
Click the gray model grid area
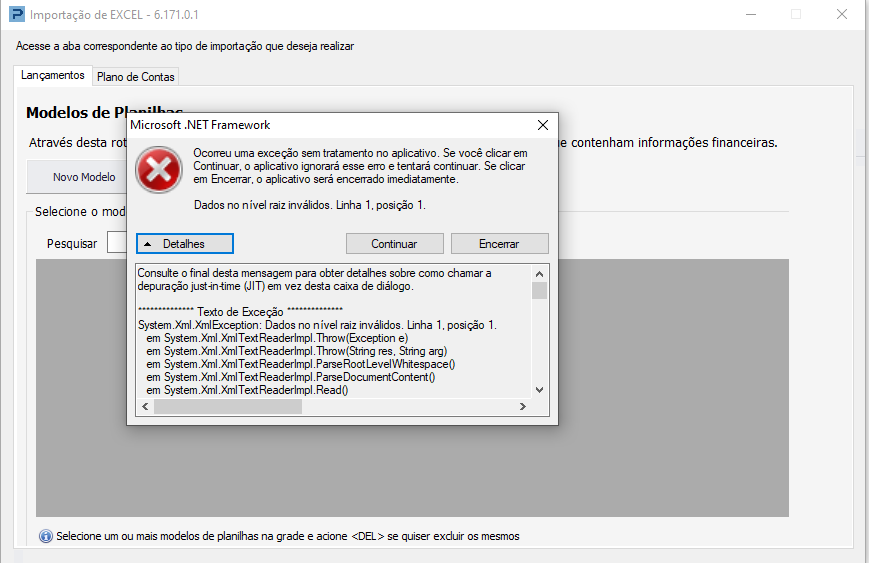coord(412,471)
